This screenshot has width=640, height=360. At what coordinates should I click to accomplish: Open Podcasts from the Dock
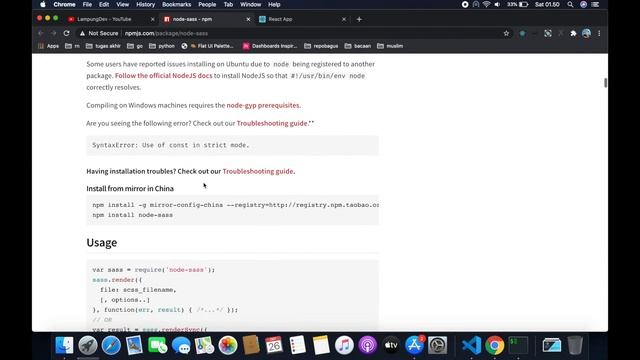(367, 345)
